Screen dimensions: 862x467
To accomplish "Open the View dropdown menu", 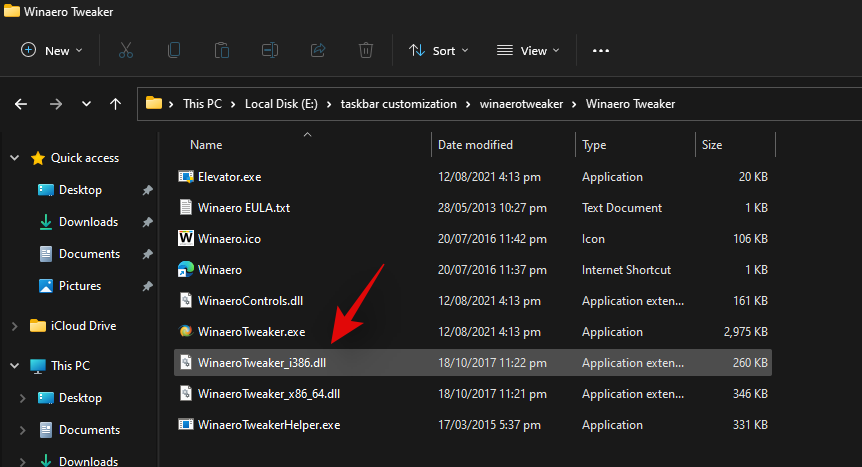I will pyautogui.click(x=528, y=50).
